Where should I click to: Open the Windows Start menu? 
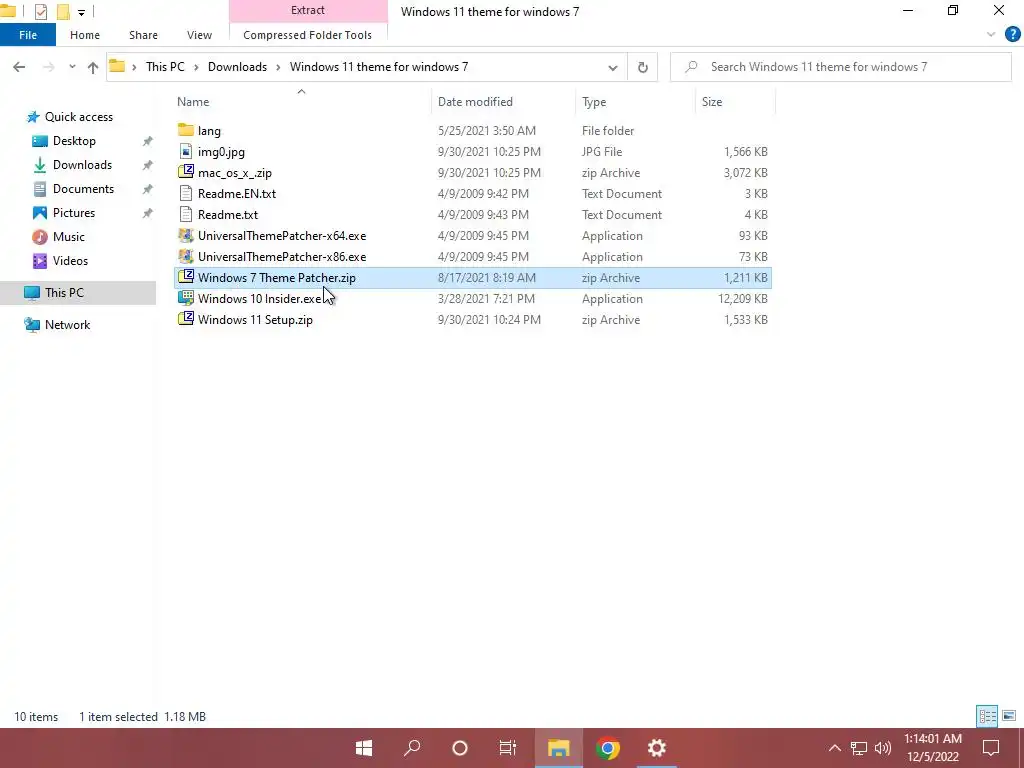point(364,748)
